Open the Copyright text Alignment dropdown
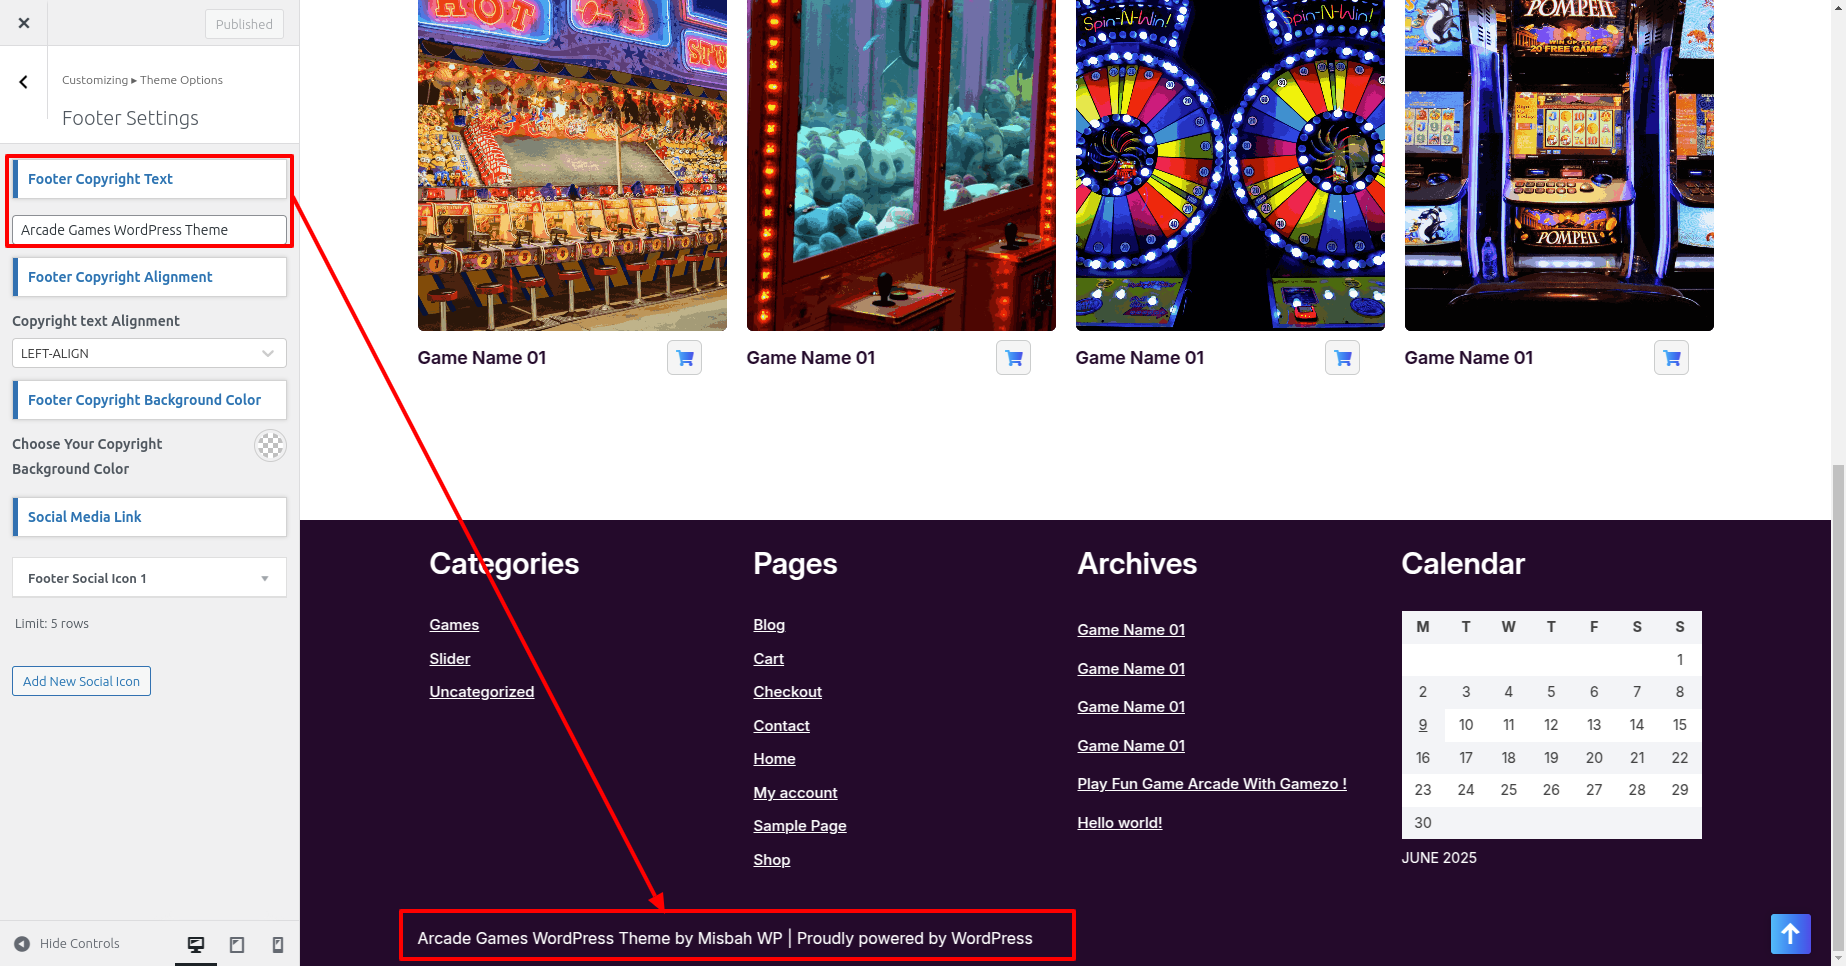Viewport: 1846px width, 966px height. 149,353
